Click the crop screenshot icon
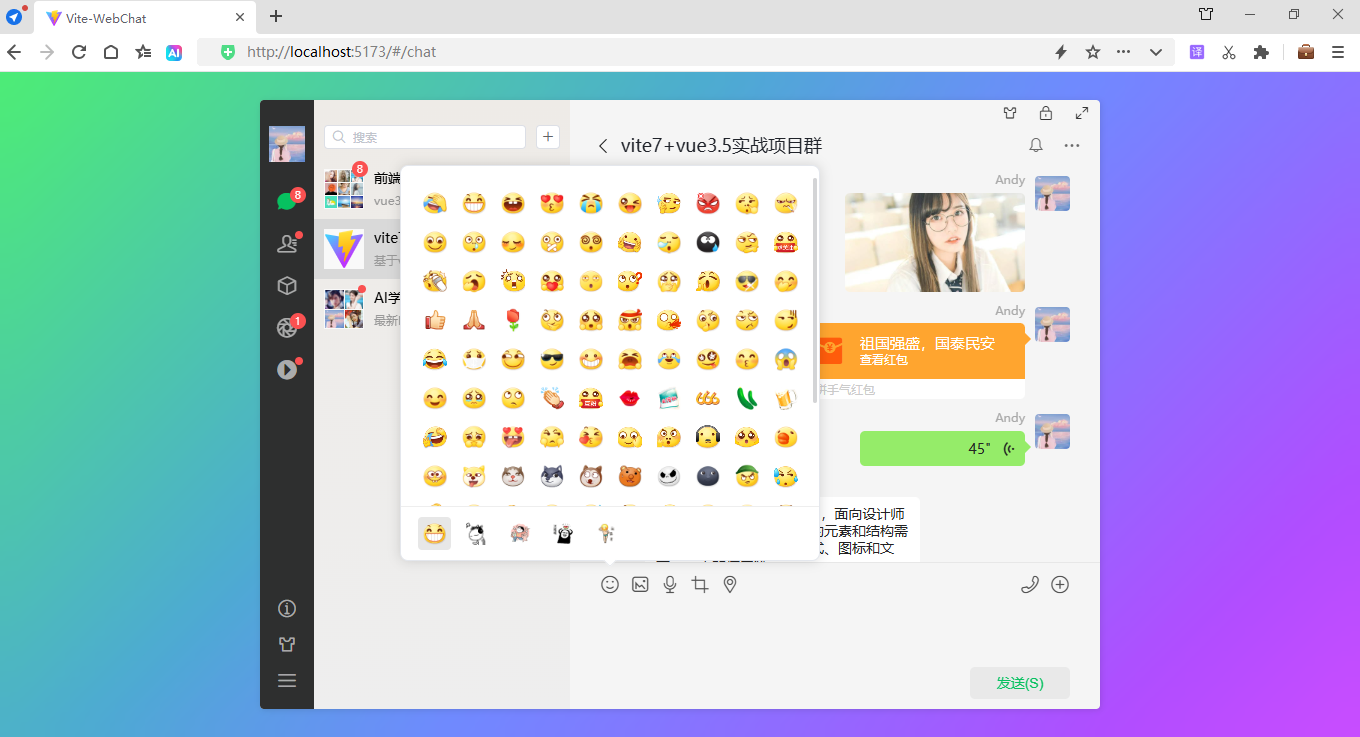 pyautogui.click(x=700, y=584)
